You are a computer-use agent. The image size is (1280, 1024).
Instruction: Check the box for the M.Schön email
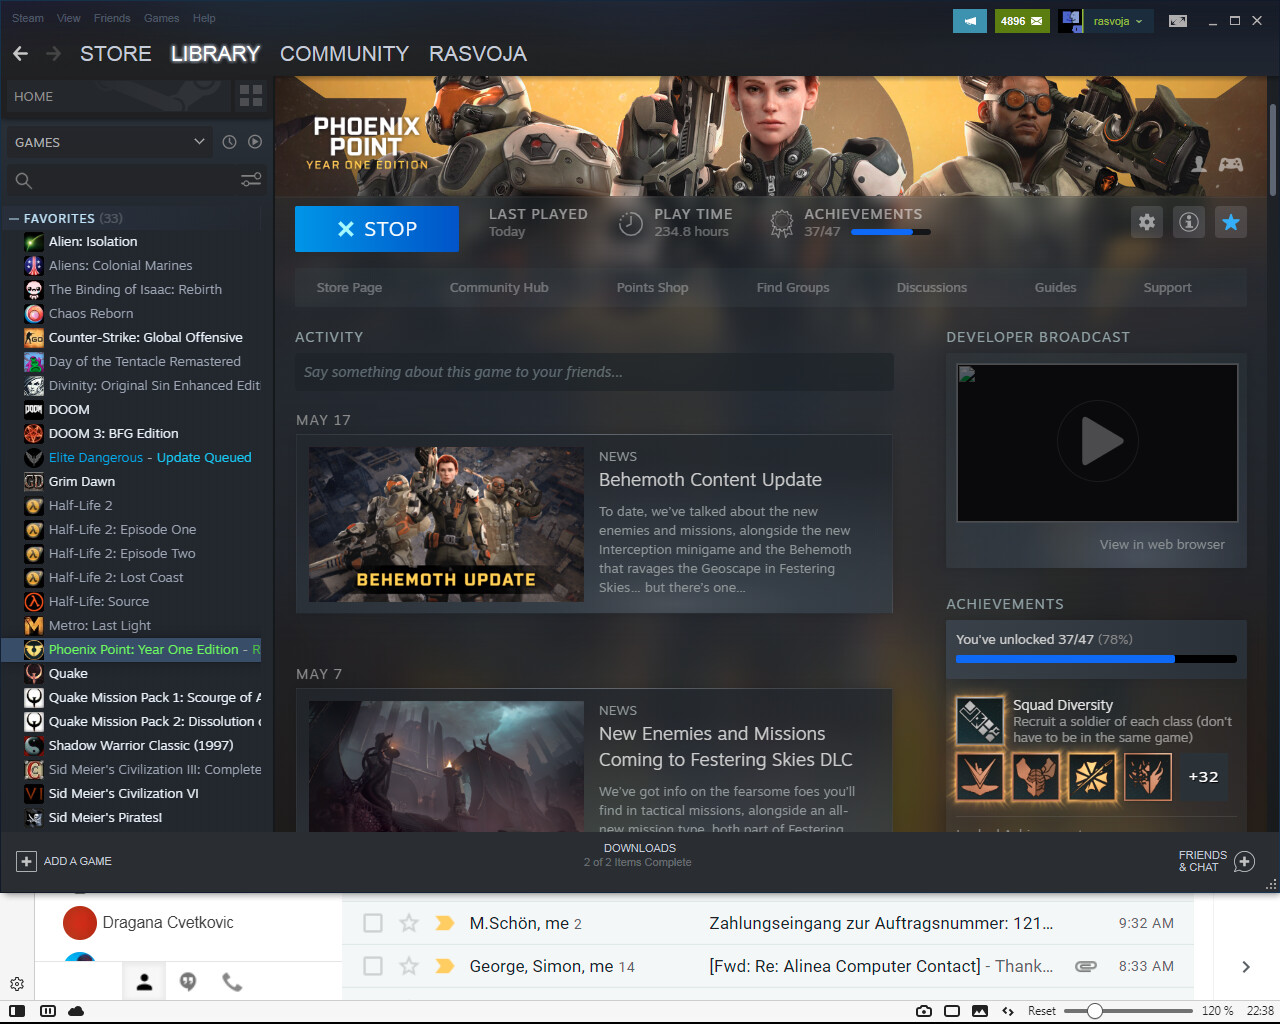(x=373, y=923)
